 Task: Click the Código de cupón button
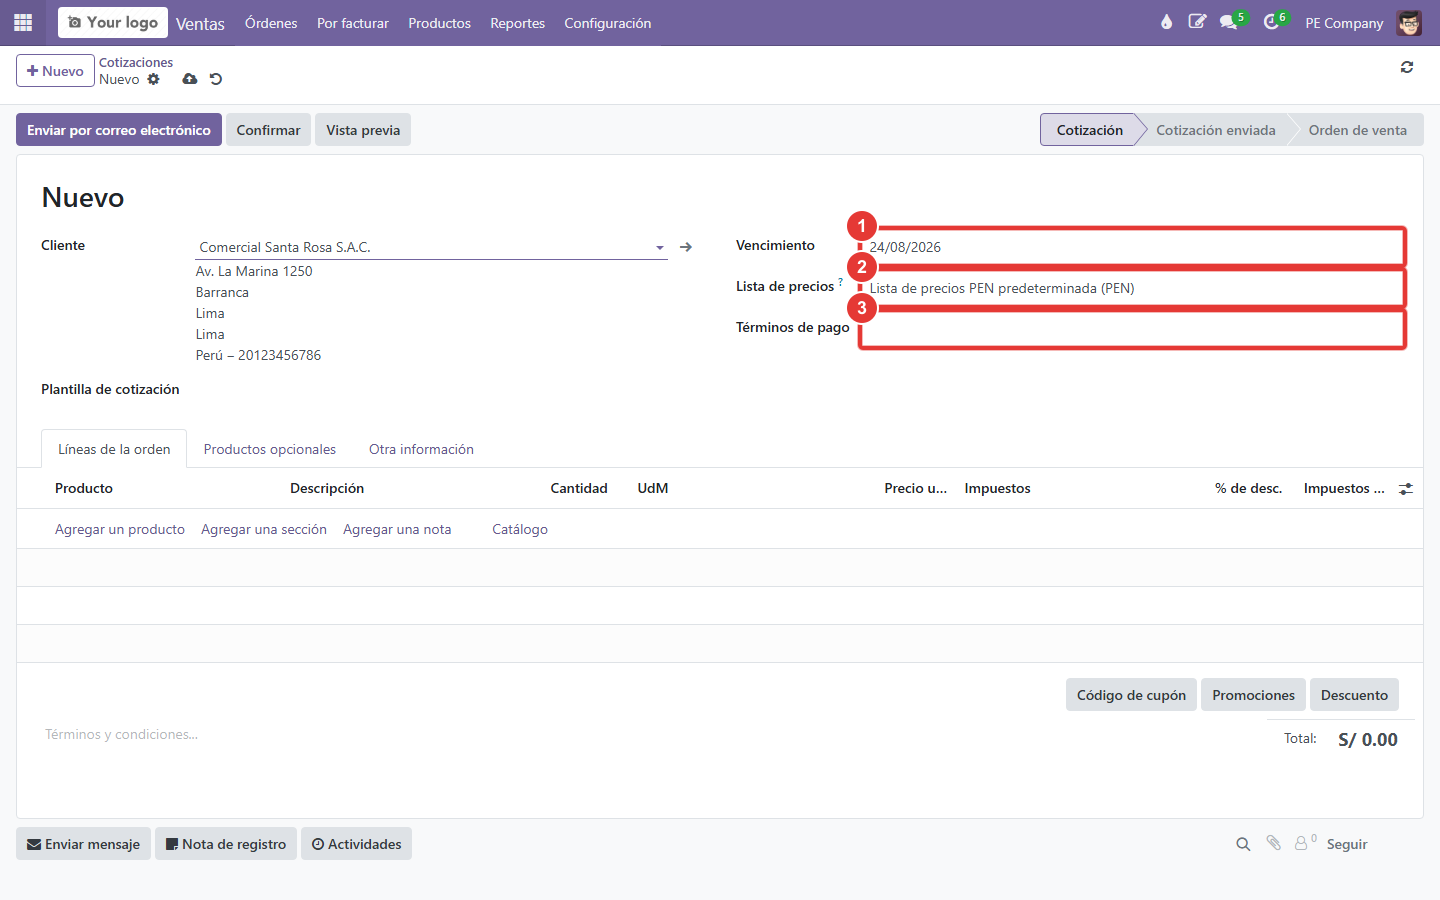click(x=1131, y=695)
